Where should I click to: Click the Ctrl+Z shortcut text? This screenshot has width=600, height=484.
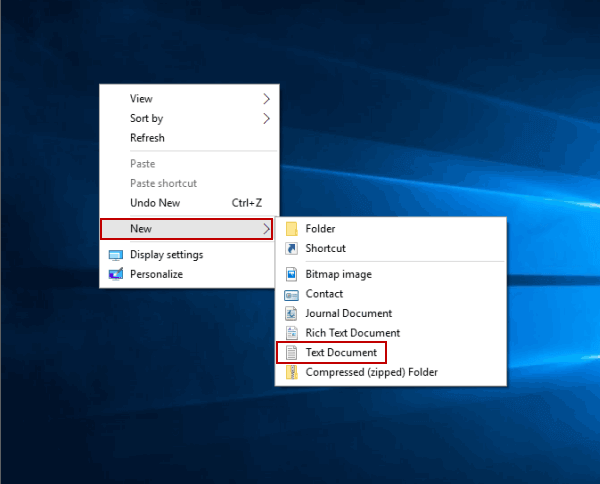(x=247, y=203)
